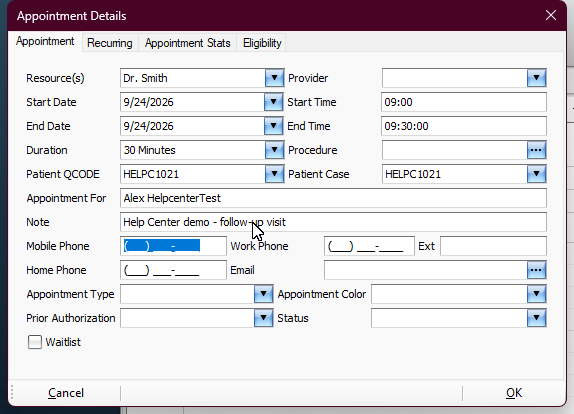Expand the Appointment Type dropdown arrow
This screenshot has width=574, height=414.
[x=263, y=294]
